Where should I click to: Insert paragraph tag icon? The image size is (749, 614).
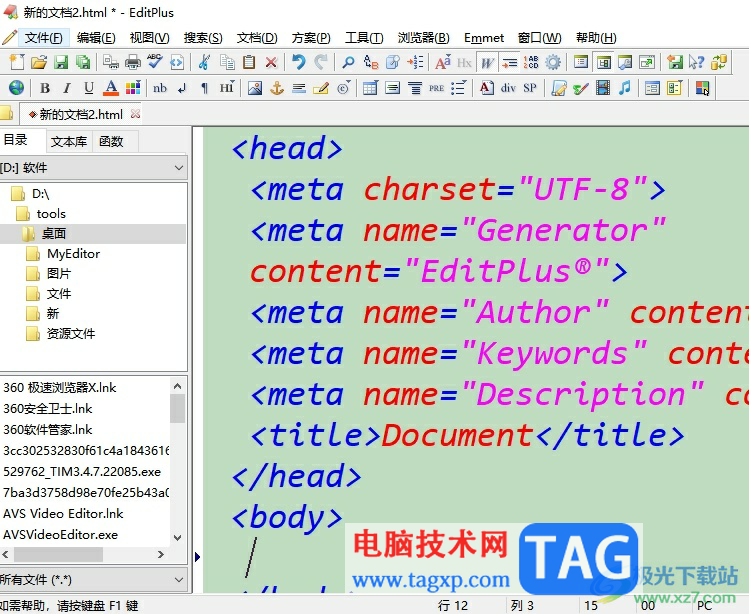point(204,88)
